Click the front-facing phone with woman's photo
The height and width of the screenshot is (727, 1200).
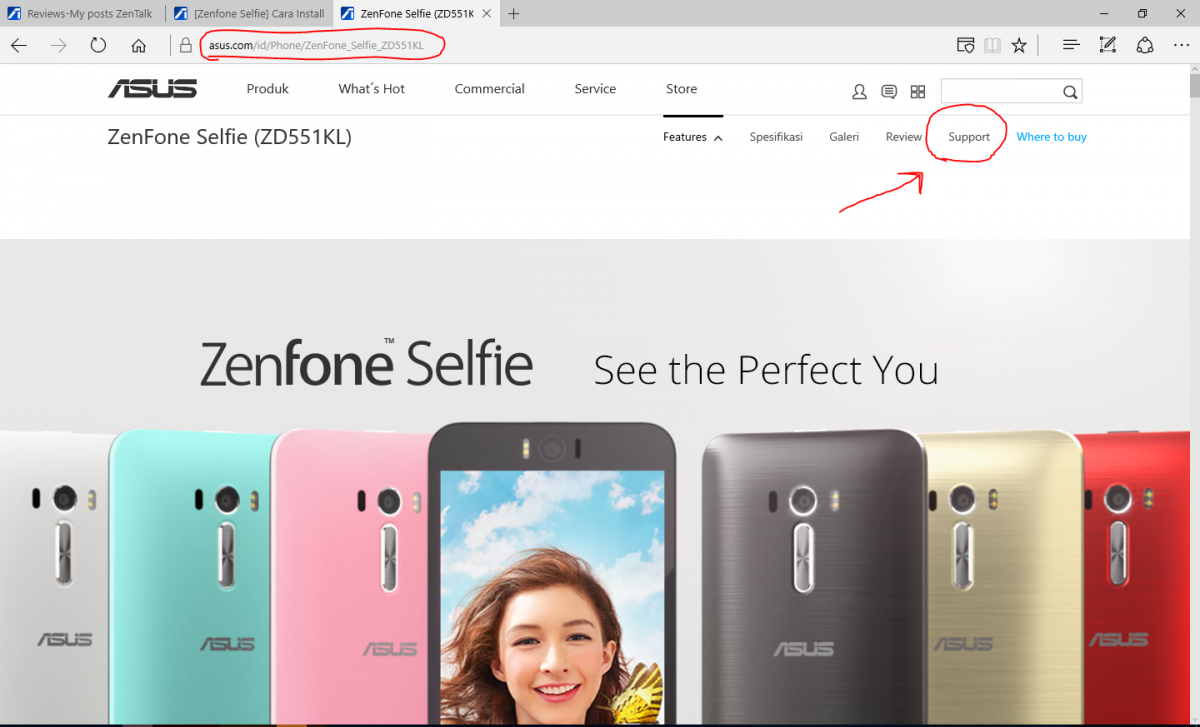coord(553,575)
